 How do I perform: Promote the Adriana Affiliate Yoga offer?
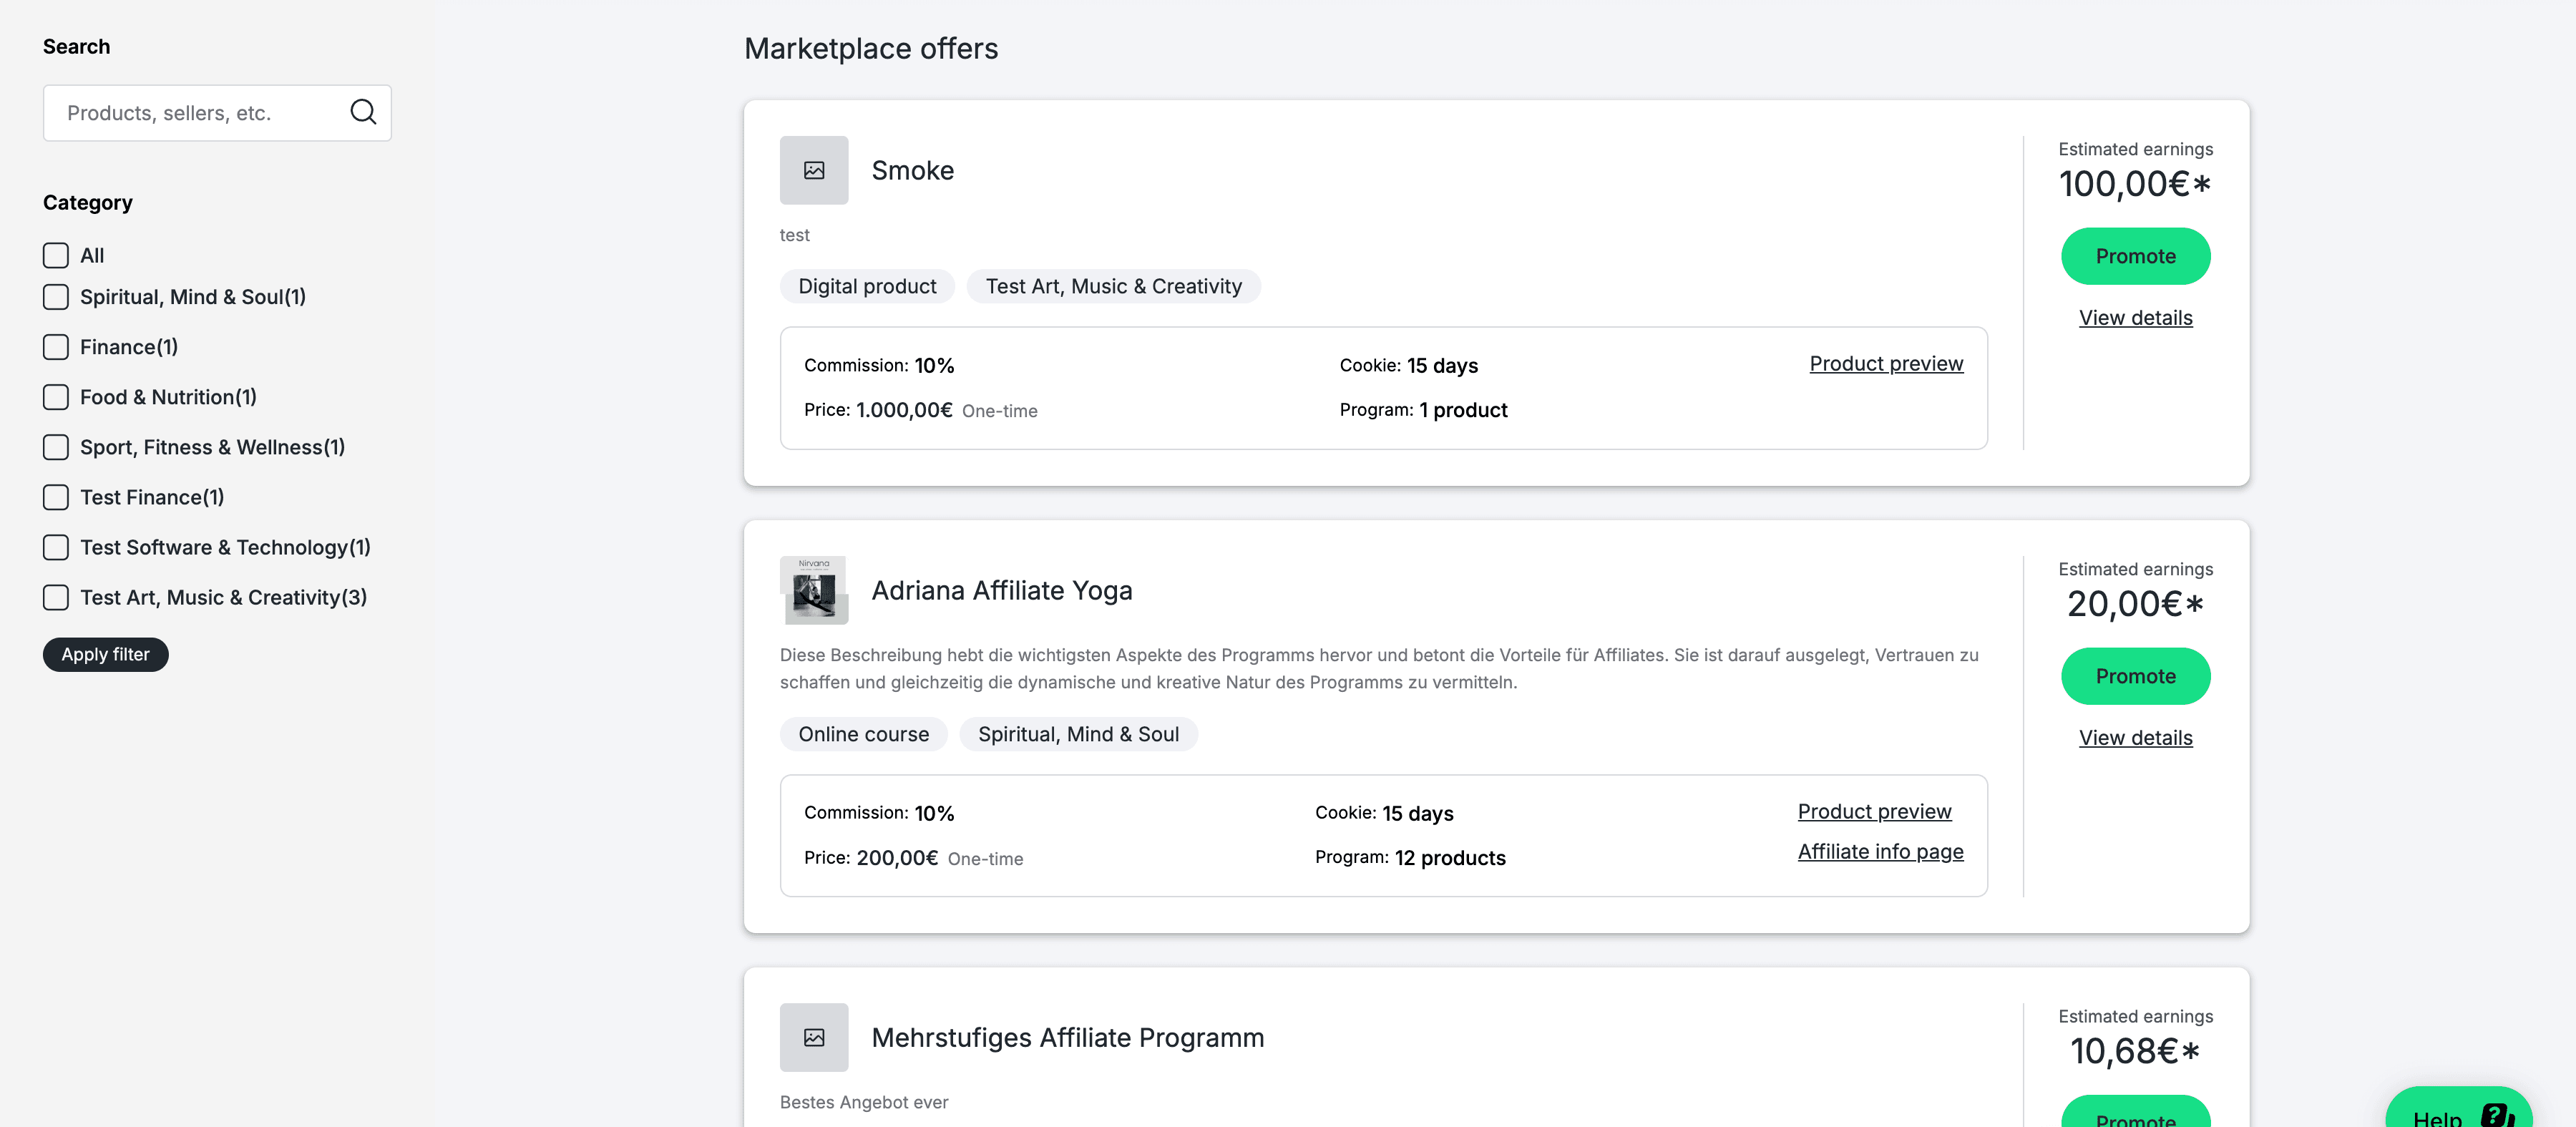(x=2135, y=676)
